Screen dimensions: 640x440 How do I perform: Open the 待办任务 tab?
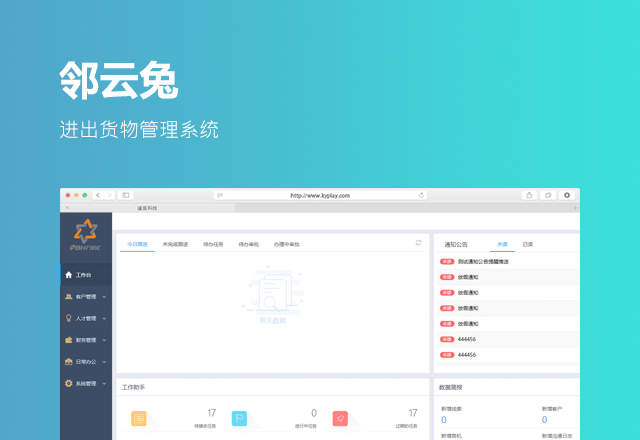[x=215, y=244]
